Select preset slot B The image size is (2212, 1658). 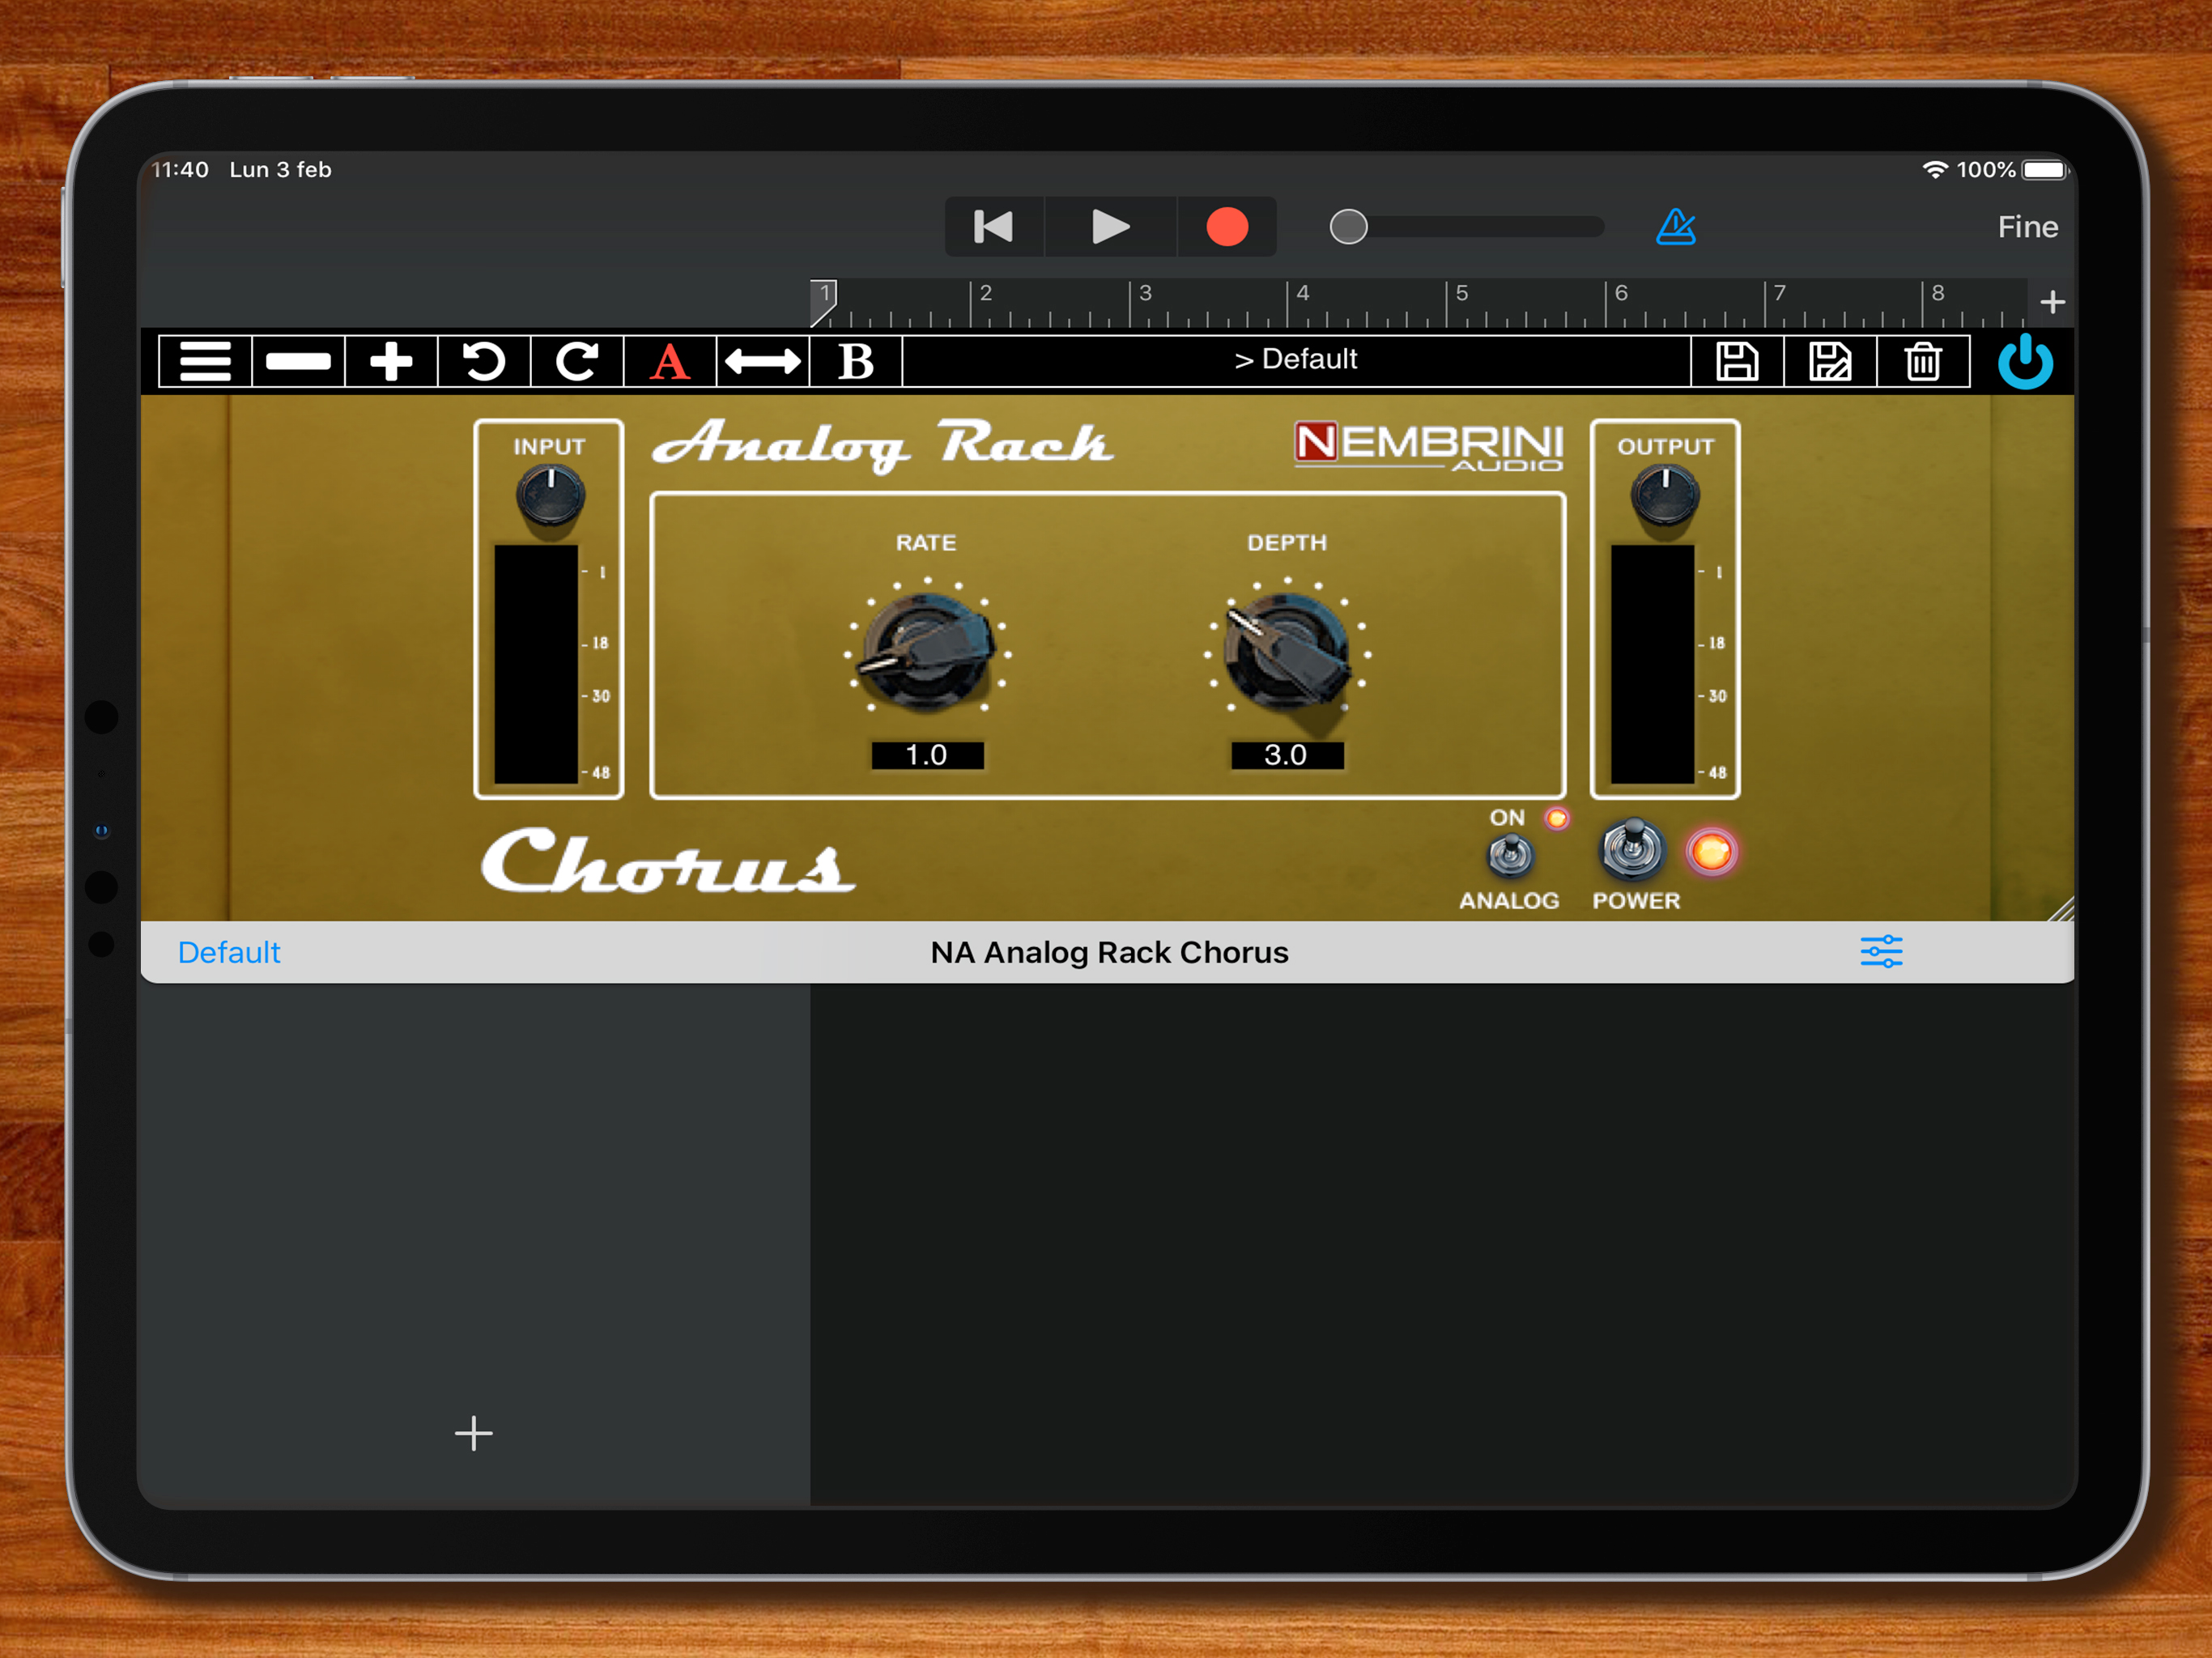click(856, 361)
